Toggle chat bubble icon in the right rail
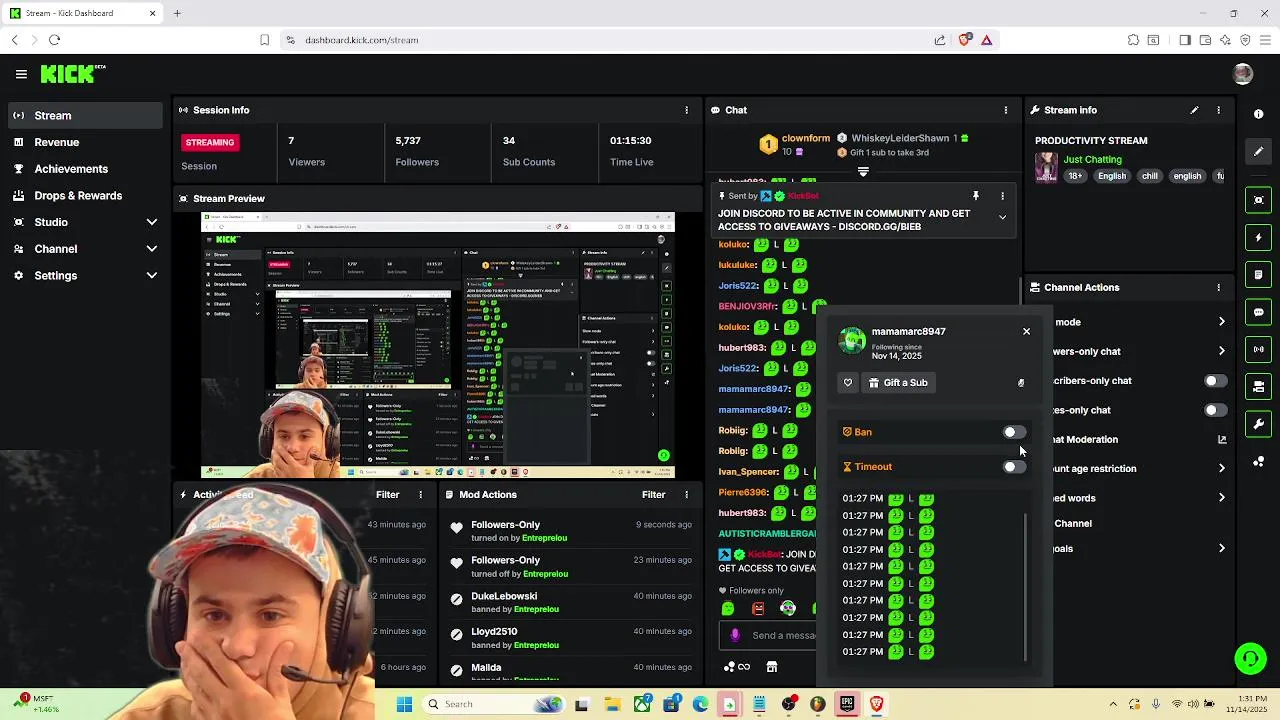 1259,312
